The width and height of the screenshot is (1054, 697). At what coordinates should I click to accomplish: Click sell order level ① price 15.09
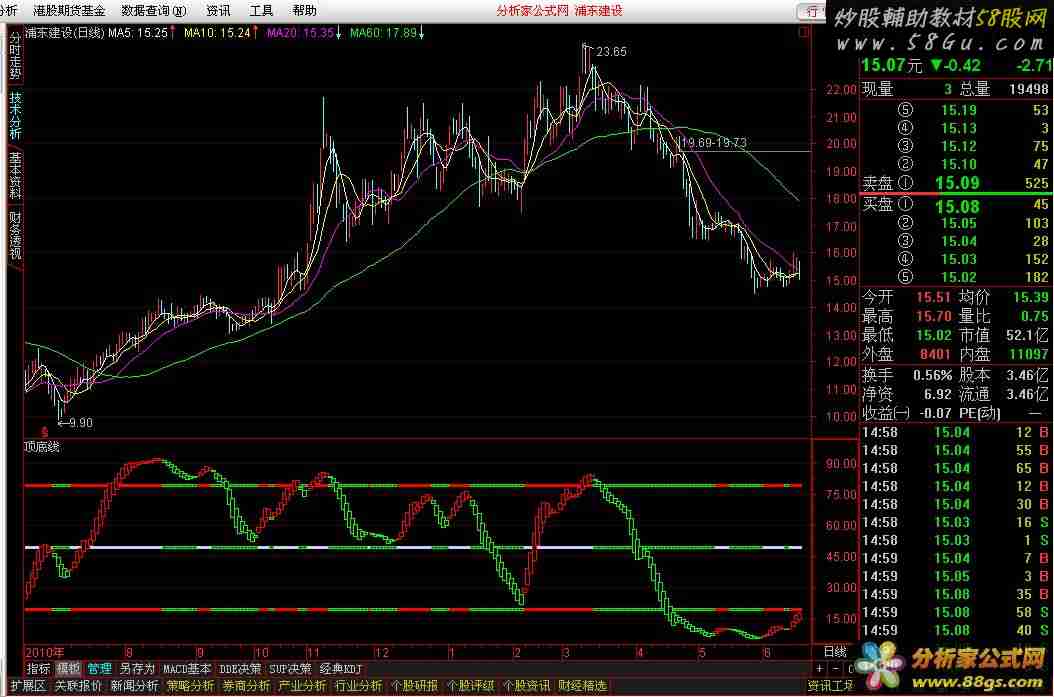(957, 183)
